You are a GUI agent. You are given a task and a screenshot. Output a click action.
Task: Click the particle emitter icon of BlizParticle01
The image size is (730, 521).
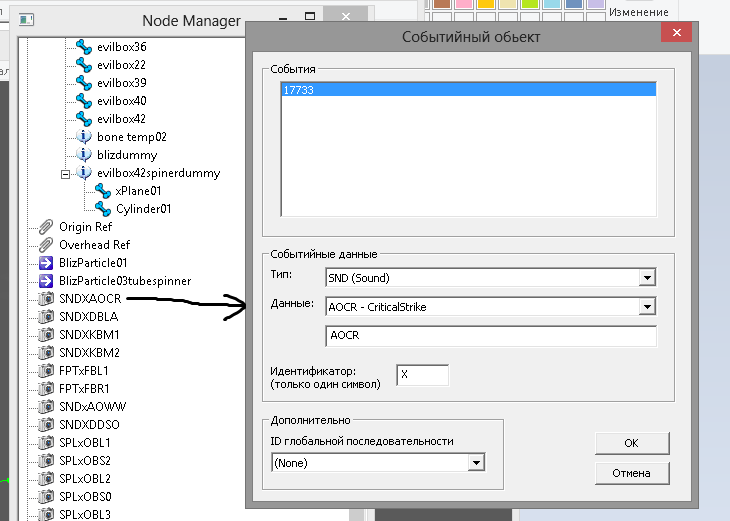tap(46, 263)
